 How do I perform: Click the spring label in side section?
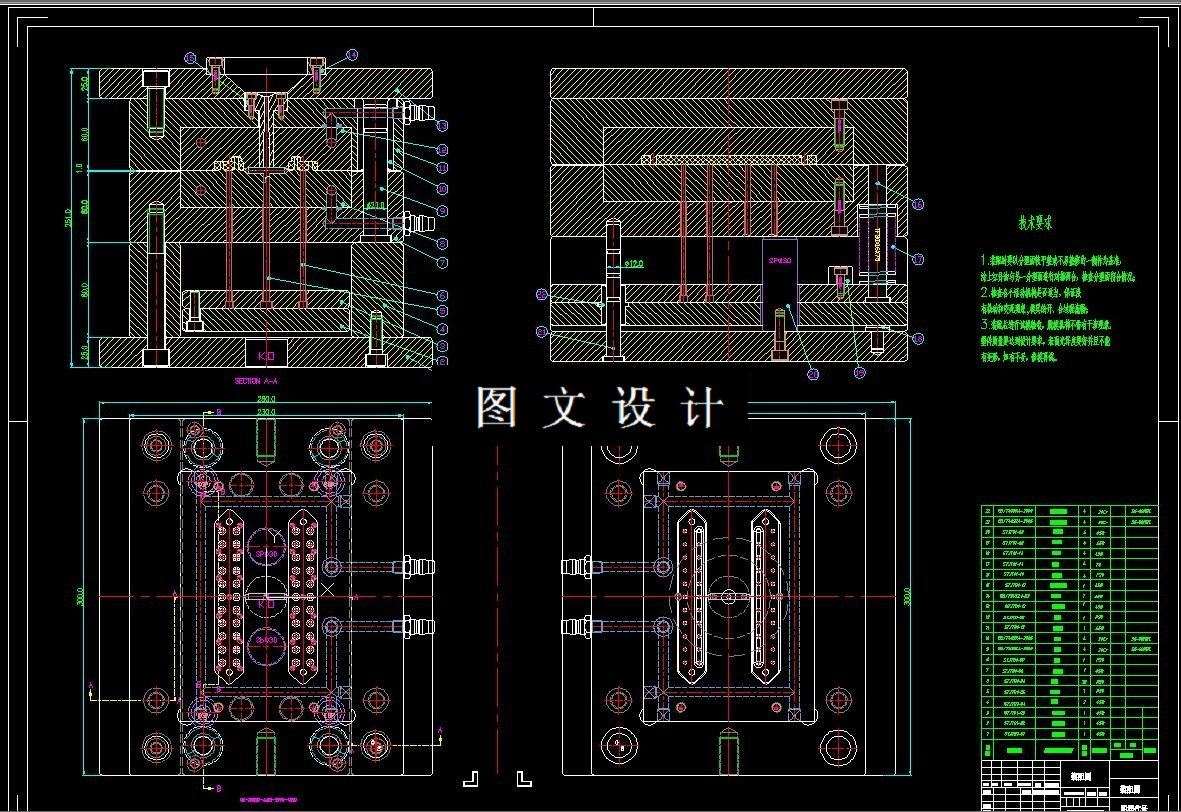pyautogui.click(x=877, y=243)
